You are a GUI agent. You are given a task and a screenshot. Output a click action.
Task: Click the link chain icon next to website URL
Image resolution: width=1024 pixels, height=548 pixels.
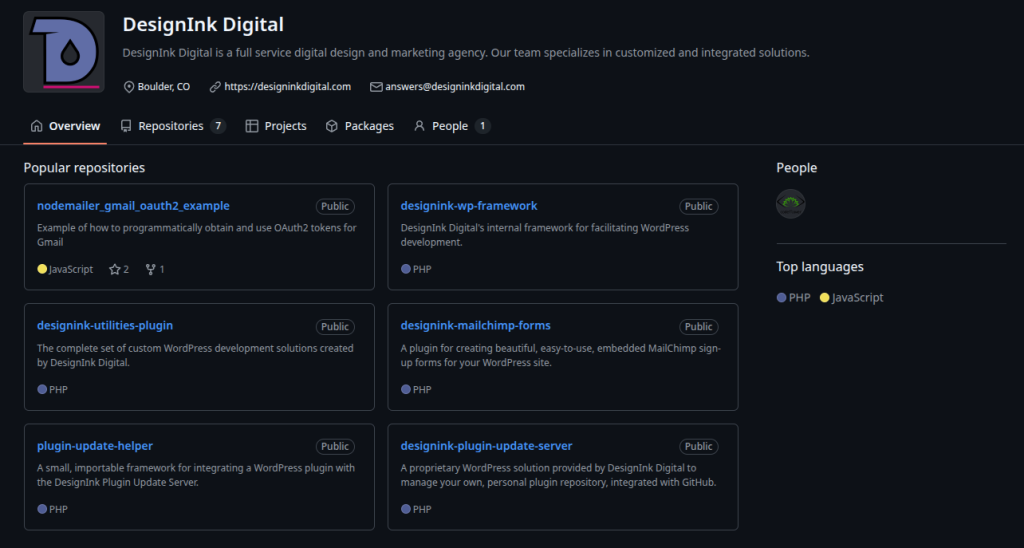point(215,87)
